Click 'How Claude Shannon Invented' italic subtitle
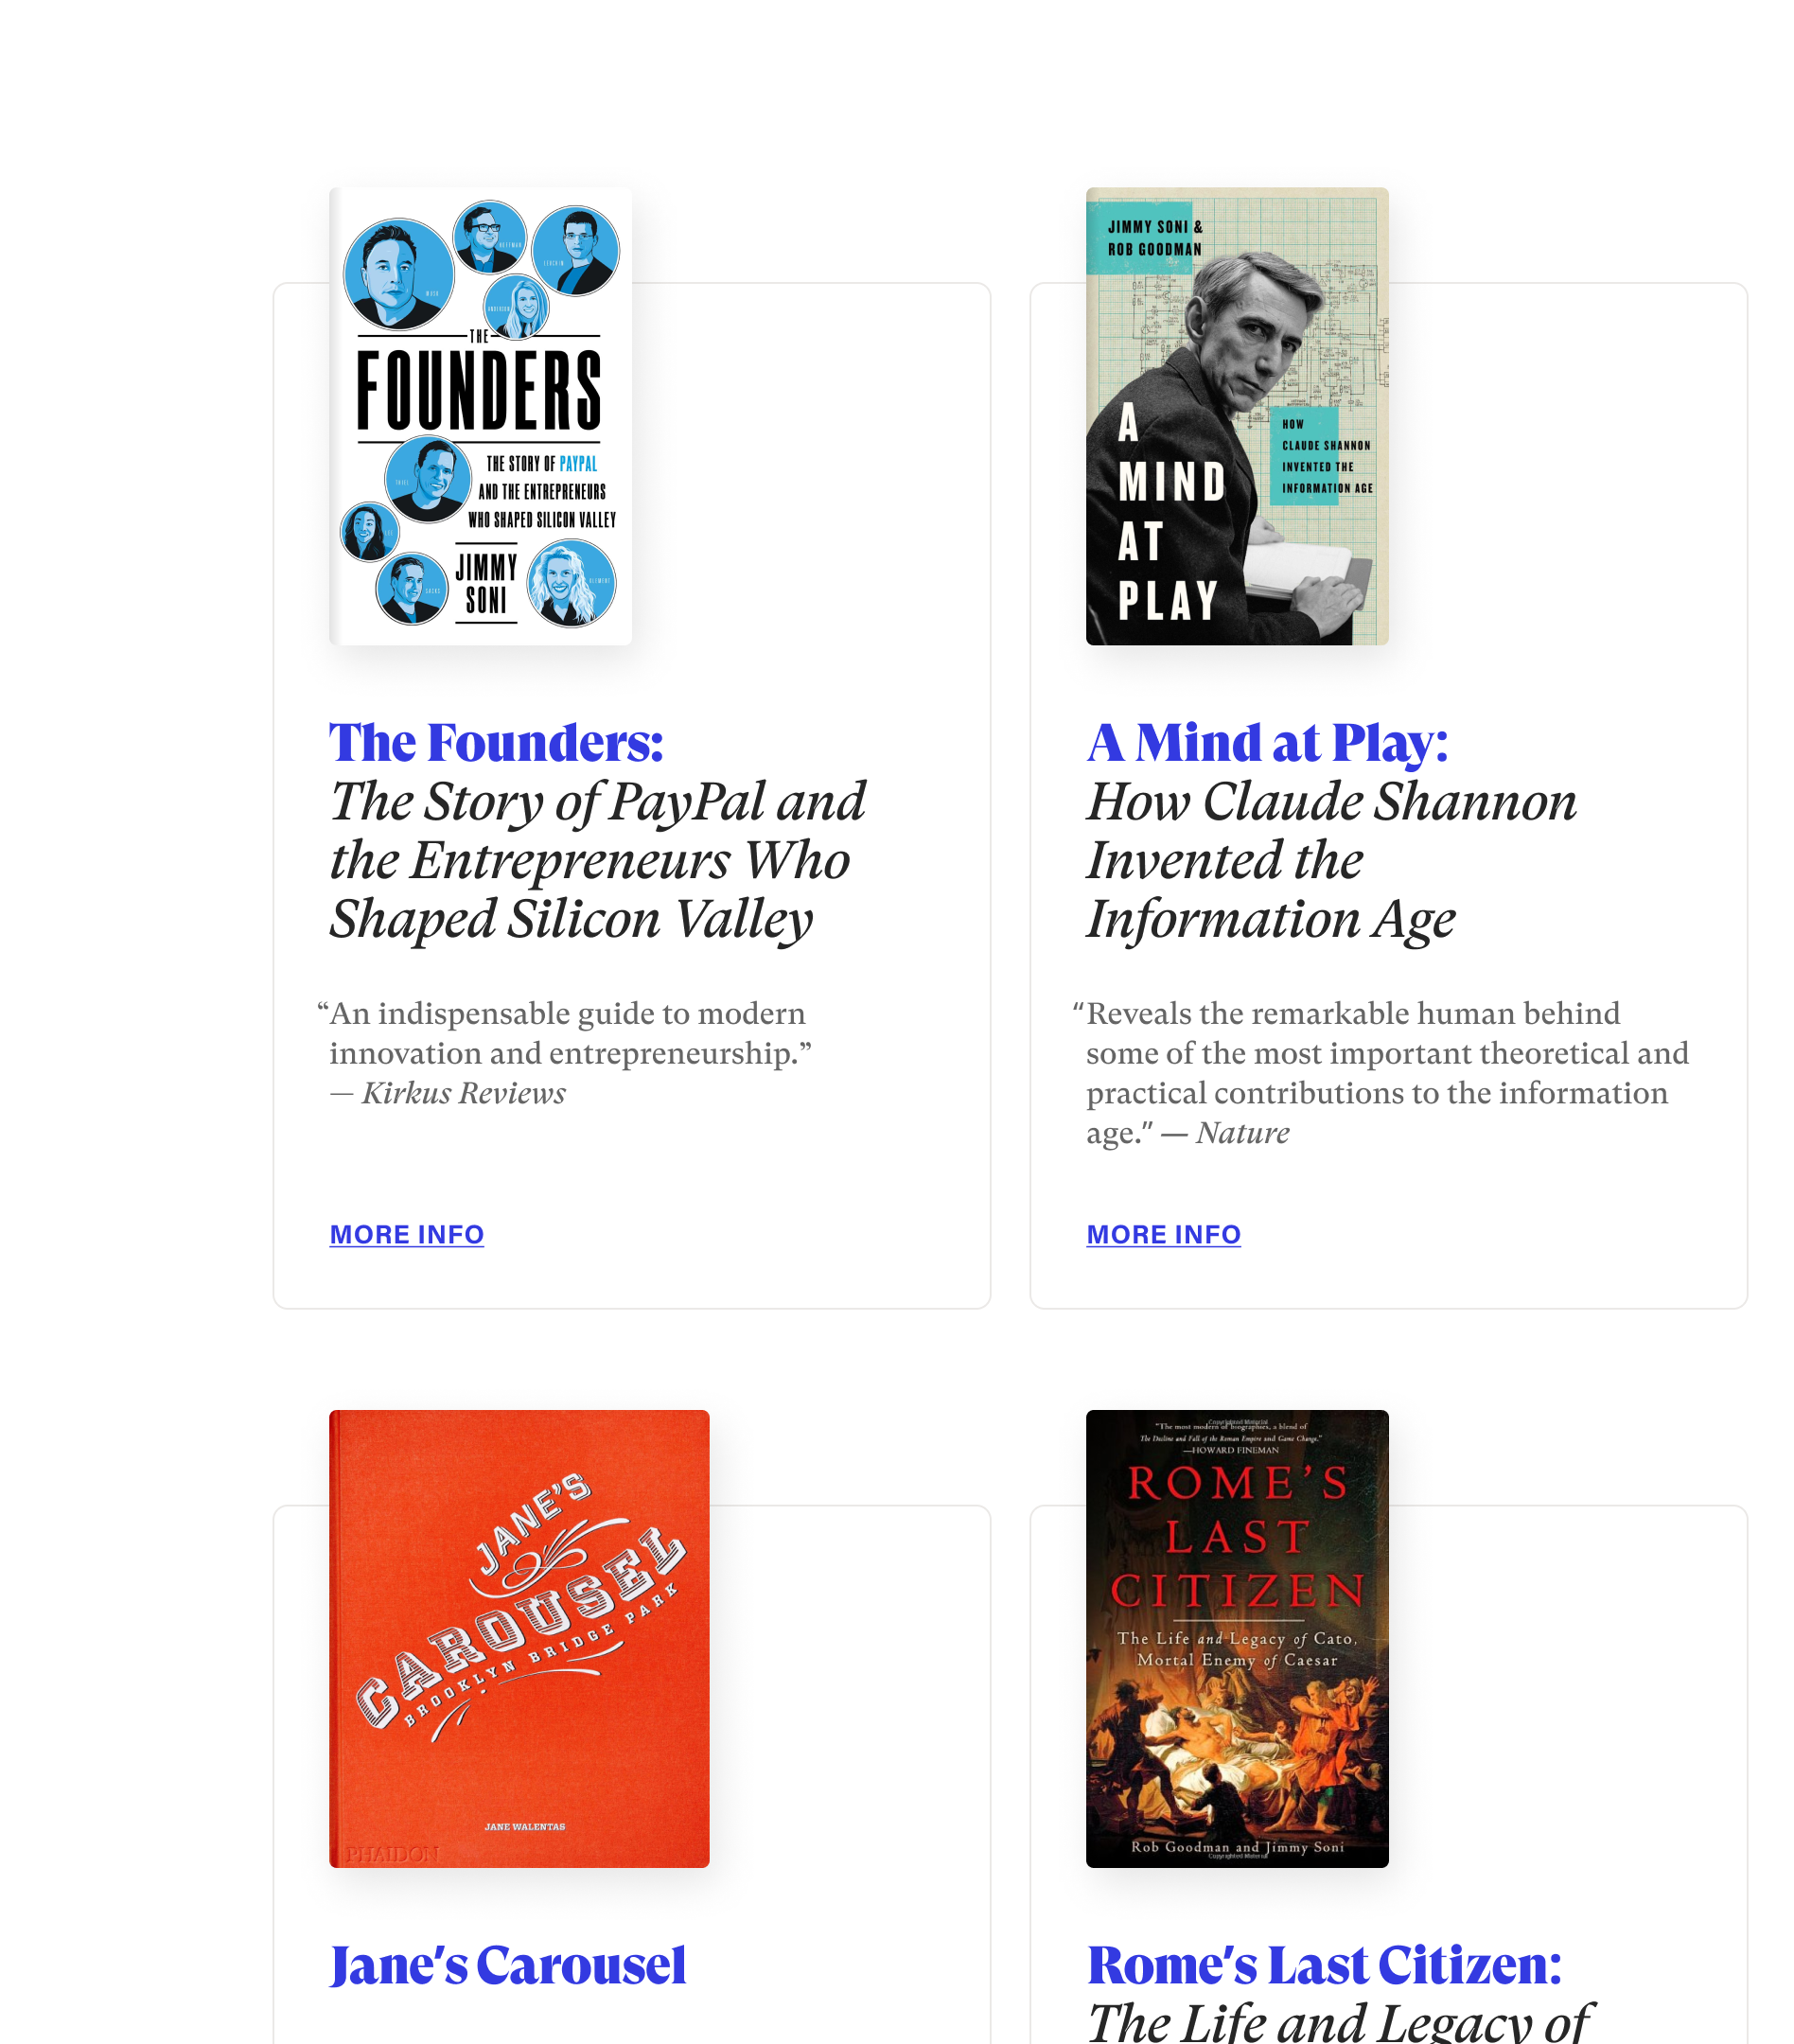This screenshot has height=2044, width=1794. (x=1332, y=860)
